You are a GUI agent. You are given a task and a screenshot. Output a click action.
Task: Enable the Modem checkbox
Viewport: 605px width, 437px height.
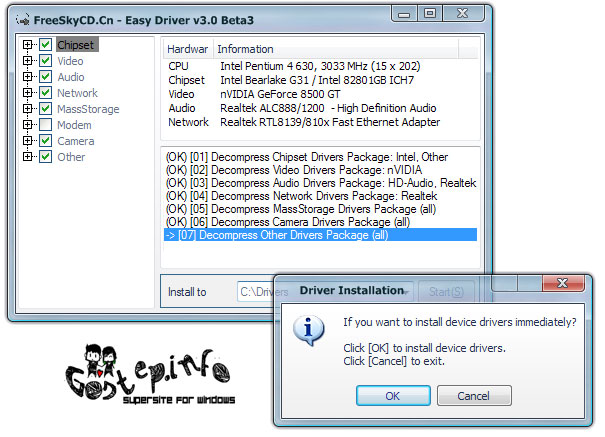point(46,125)
